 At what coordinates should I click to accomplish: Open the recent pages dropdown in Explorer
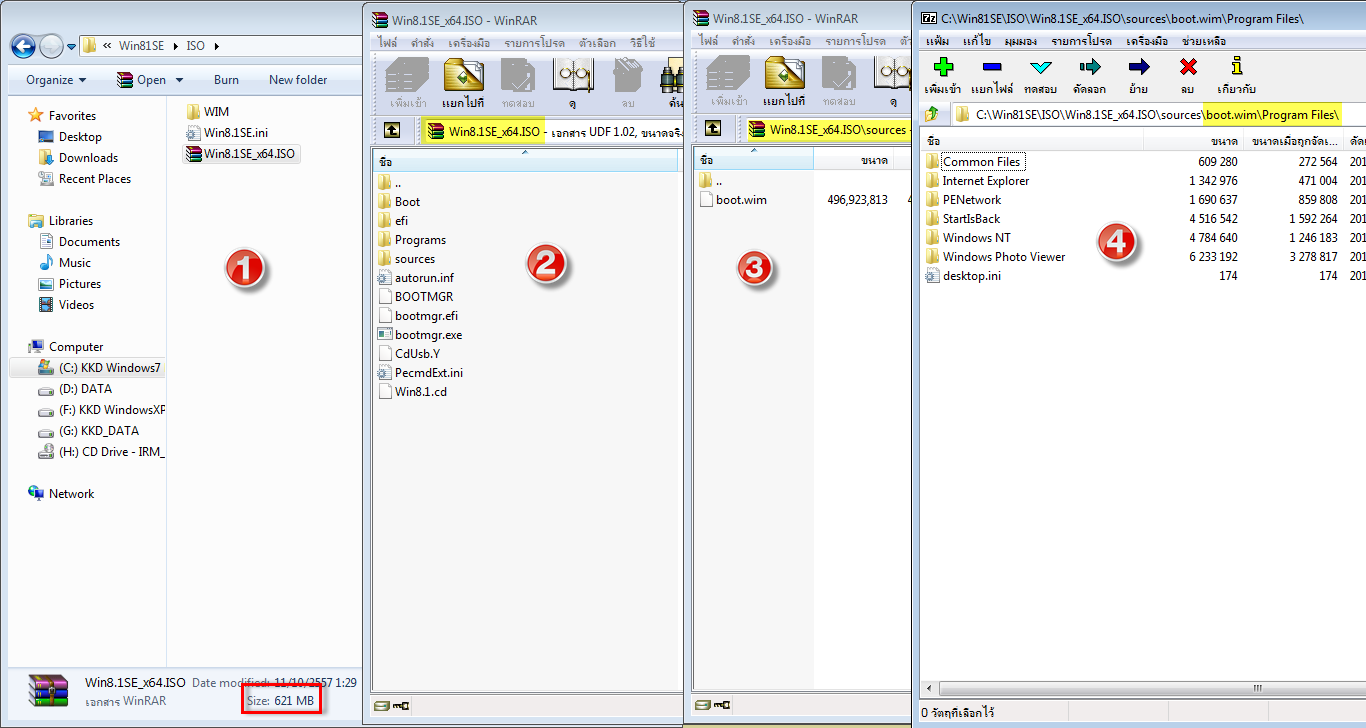coord(71,46)
